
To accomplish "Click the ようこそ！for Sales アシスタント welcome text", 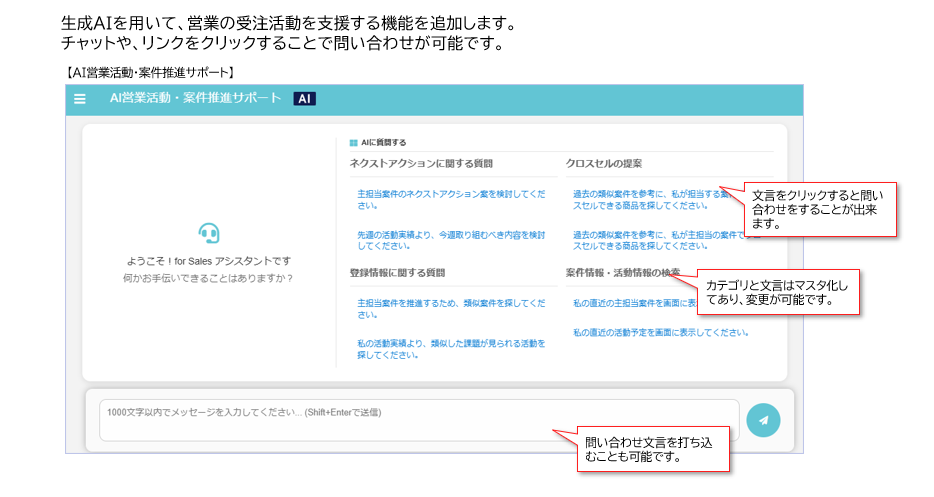I will (208, 261).
